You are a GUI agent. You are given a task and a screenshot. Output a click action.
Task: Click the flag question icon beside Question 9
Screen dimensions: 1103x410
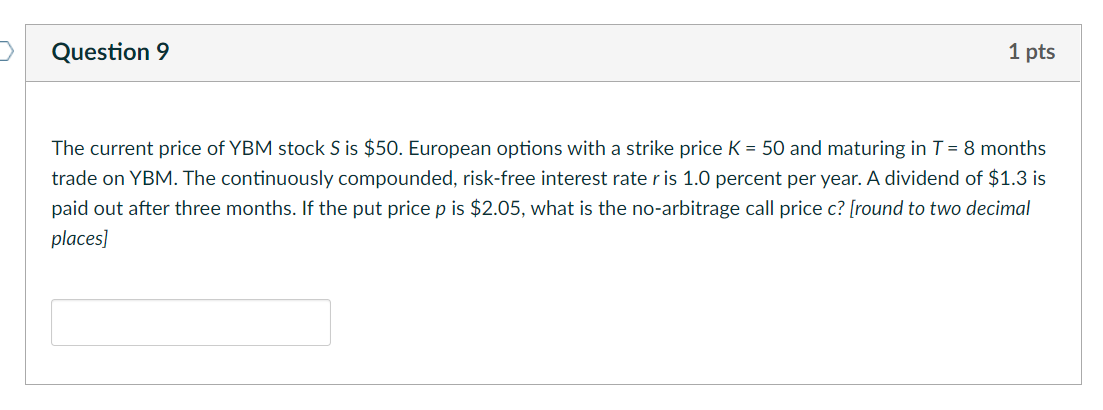pos(6,52)
